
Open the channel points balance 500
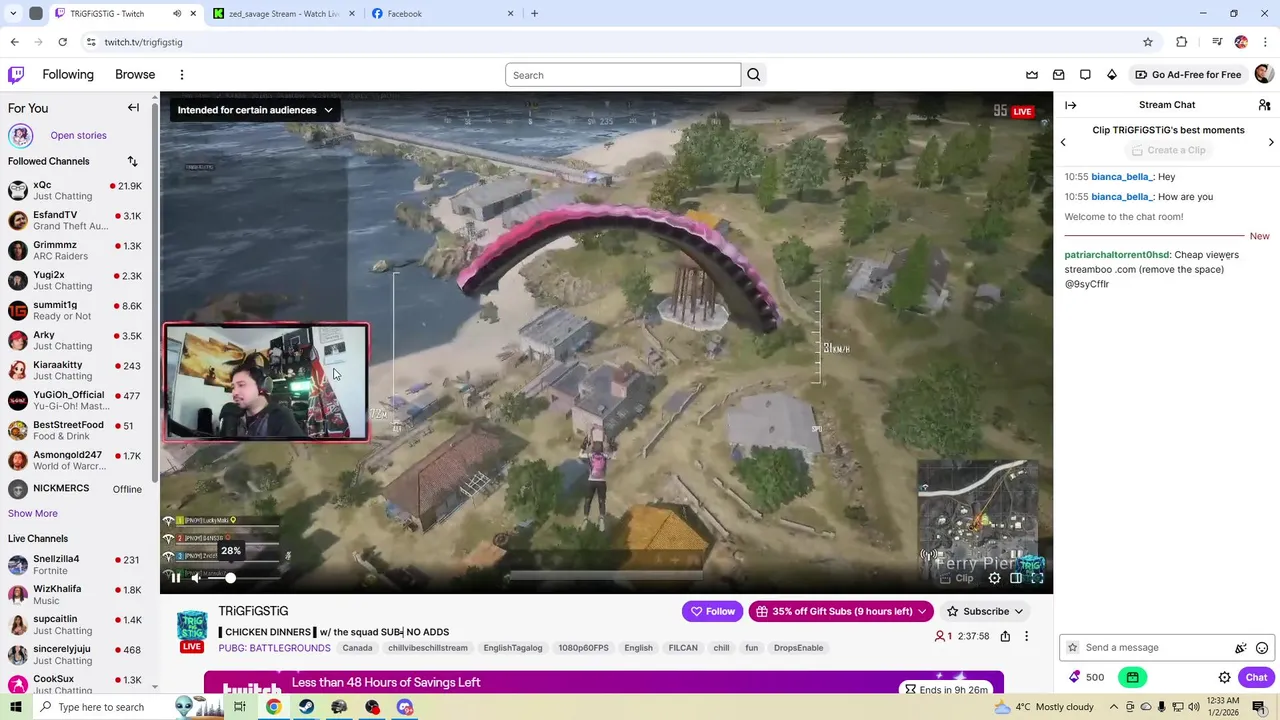1087,677
